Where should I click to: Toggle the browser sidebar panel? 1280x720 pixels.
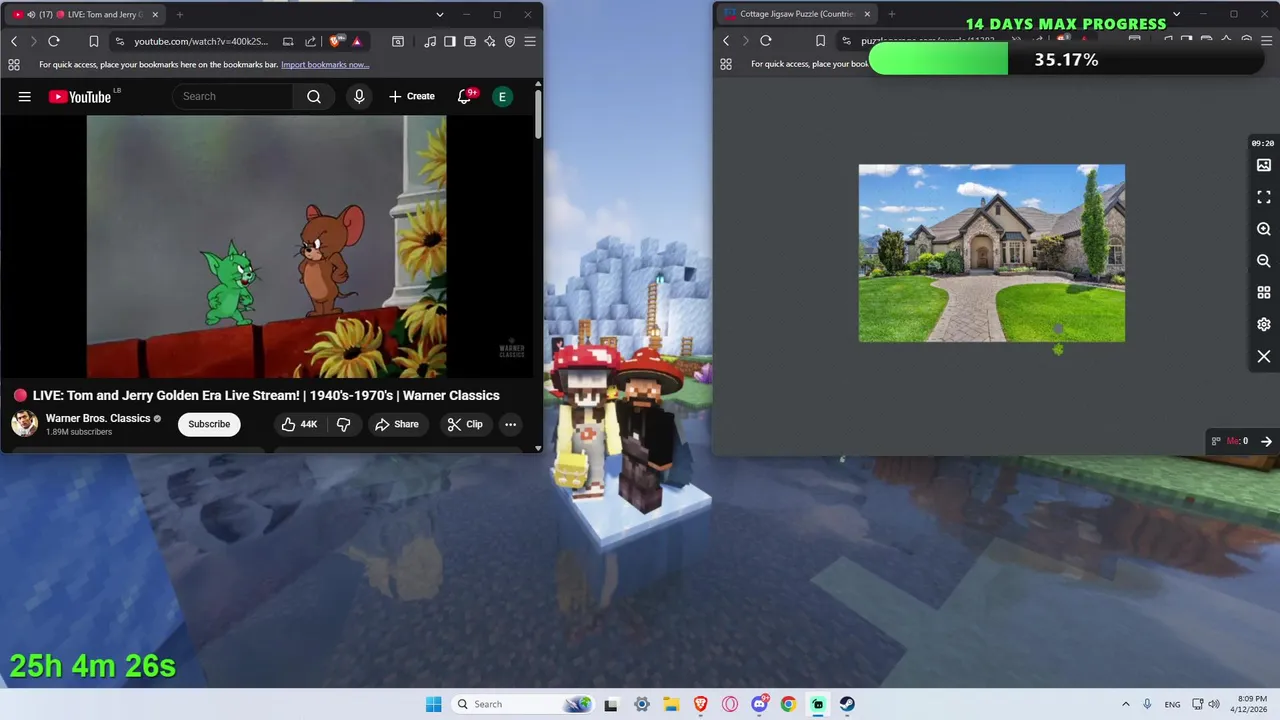coord(450,41)
